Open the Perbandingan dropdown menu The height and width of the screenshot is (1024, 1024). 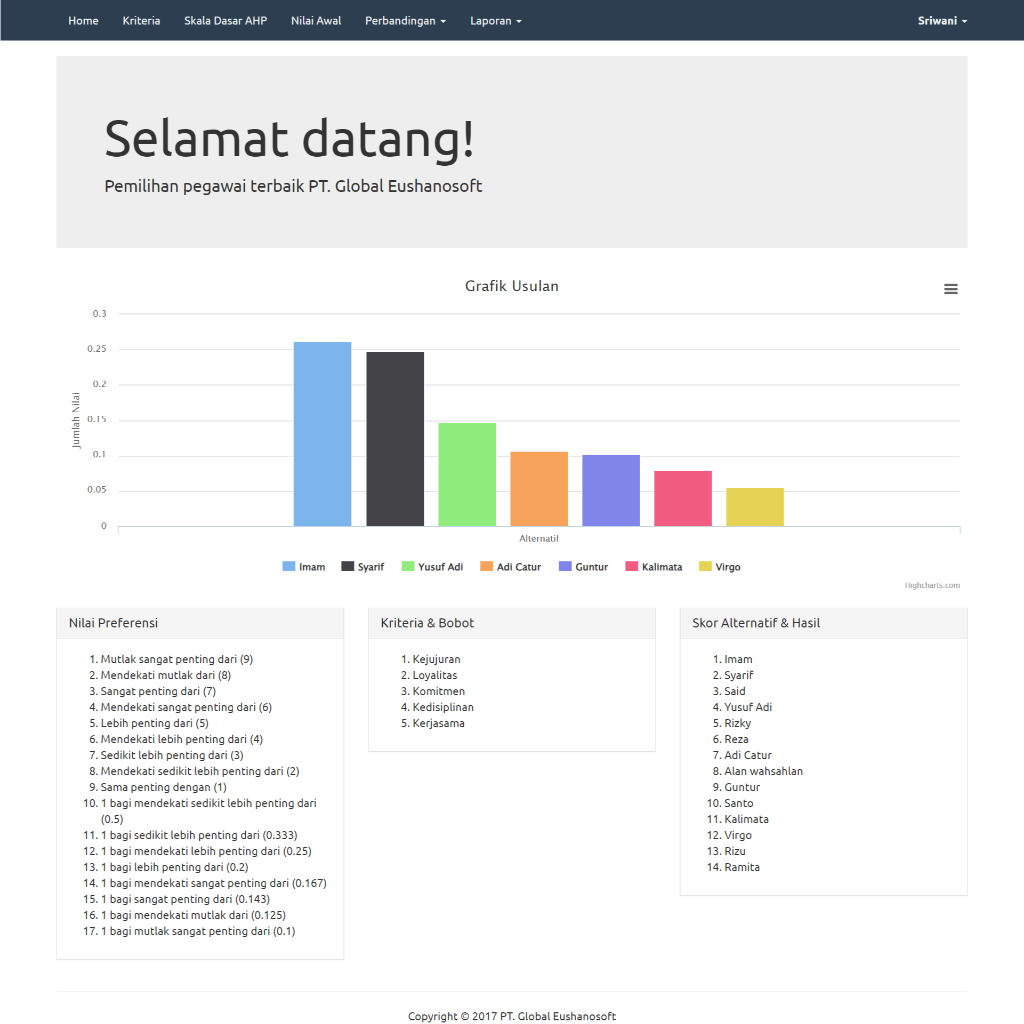coord(405,20)
